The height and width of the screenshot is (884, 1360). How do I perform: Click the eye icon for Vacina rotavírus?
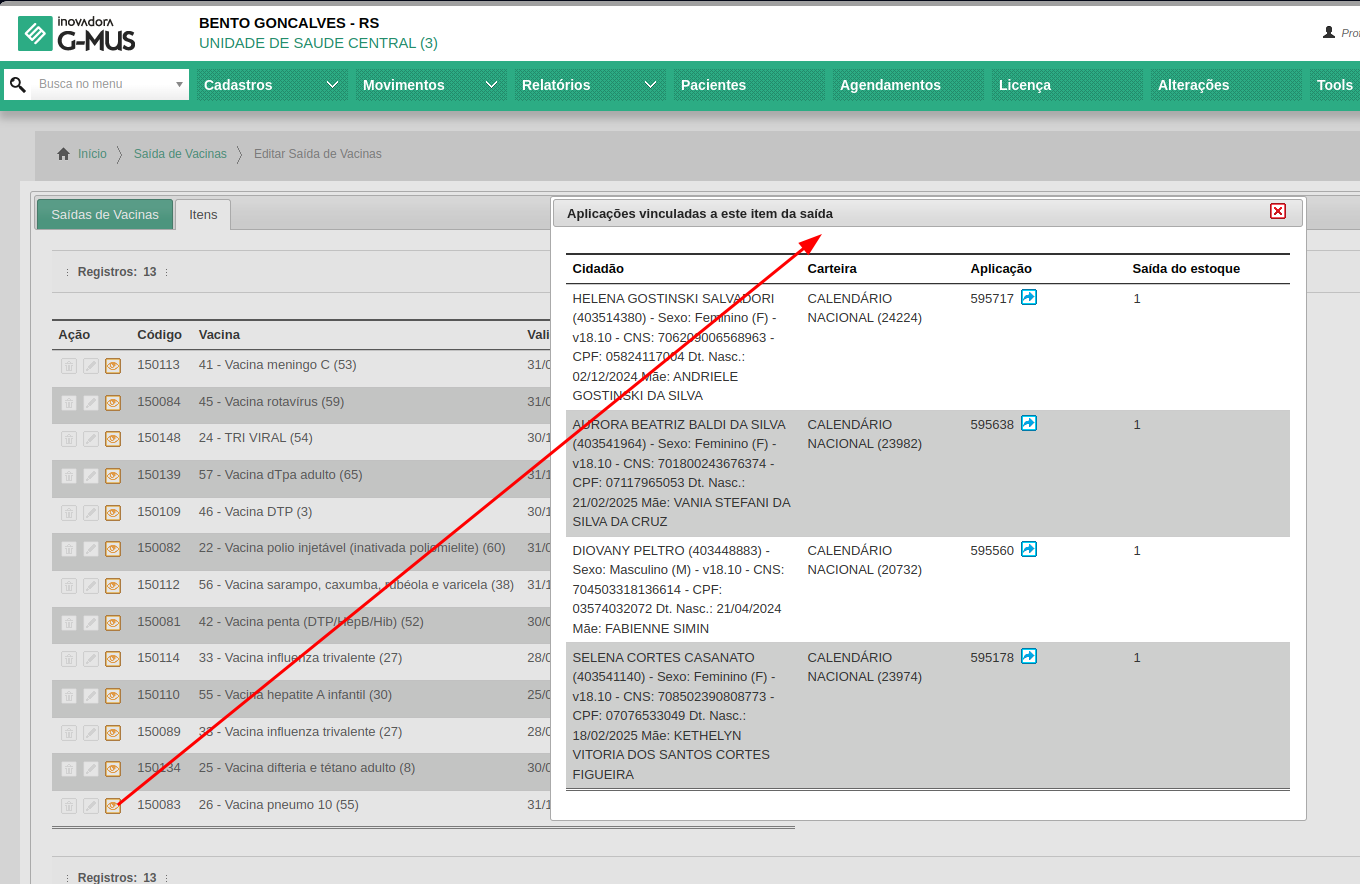[113, 403]
